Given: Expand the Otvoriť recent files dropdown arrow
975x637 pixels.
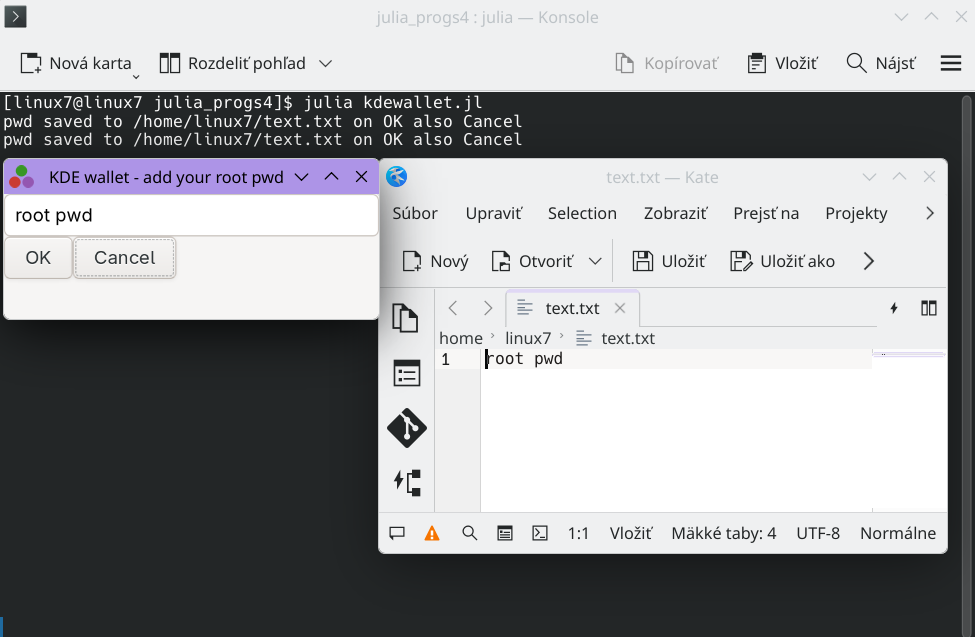Looking at the screenshot, I should tap(596, 262).
